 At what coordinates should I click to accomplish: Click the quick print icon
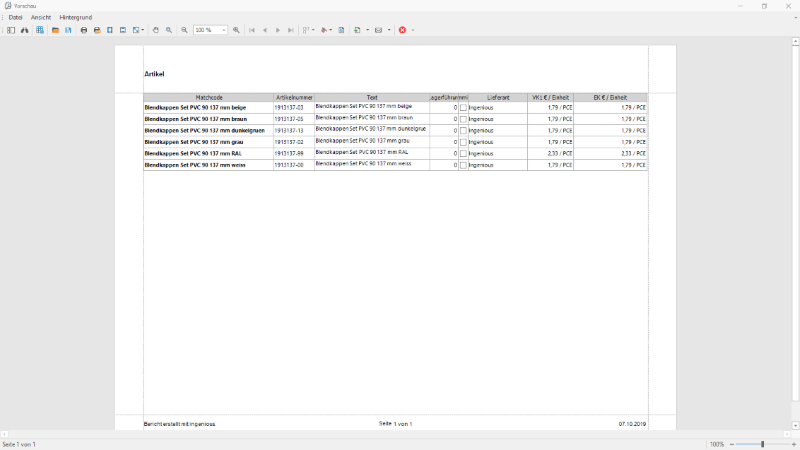pyautogui.click(x=97, y=30)
